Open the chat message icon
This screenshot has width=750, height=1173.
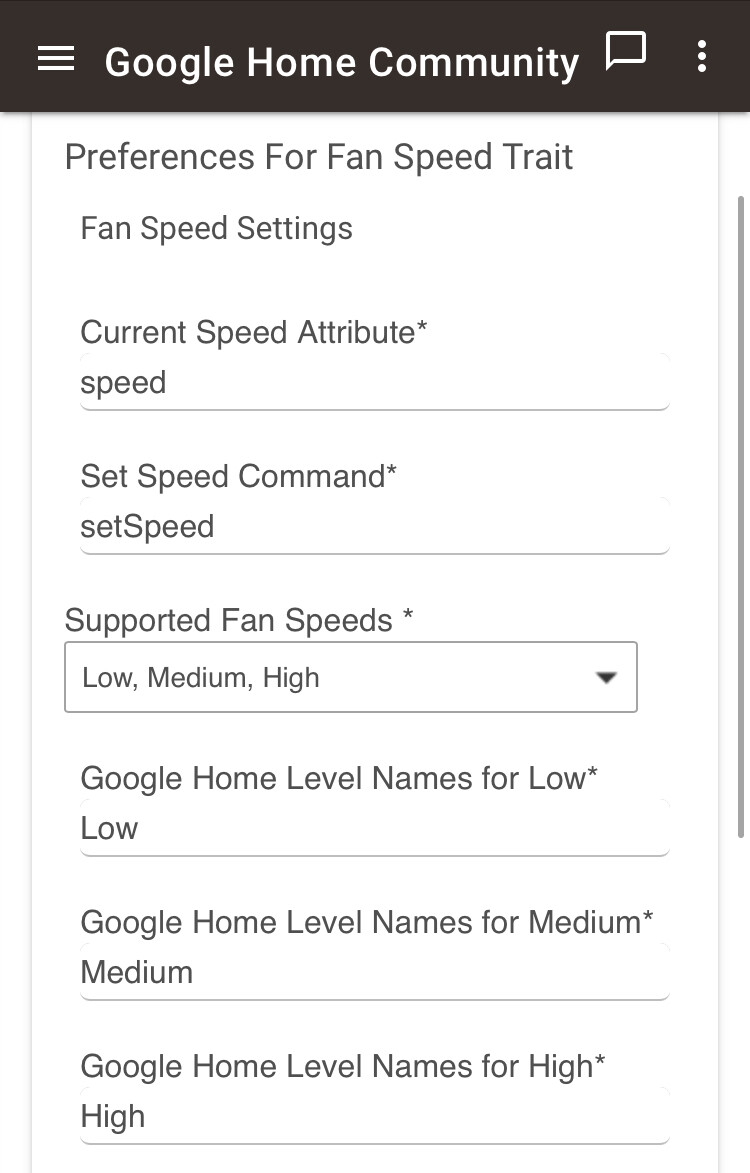pos(626,52)
